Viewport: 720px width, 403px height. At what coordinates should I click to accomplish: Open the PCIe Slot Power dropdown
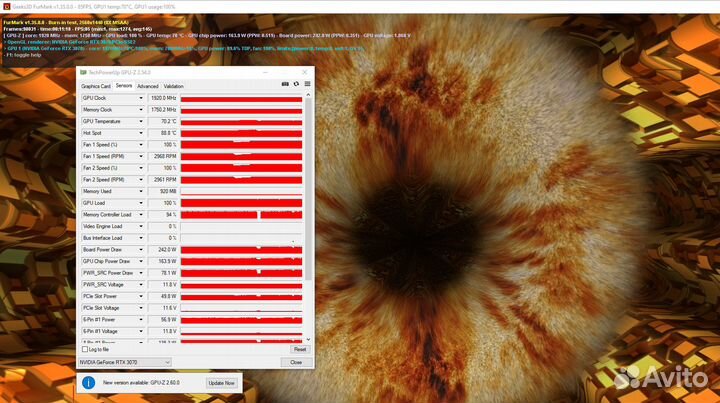[x=141, y=297]
